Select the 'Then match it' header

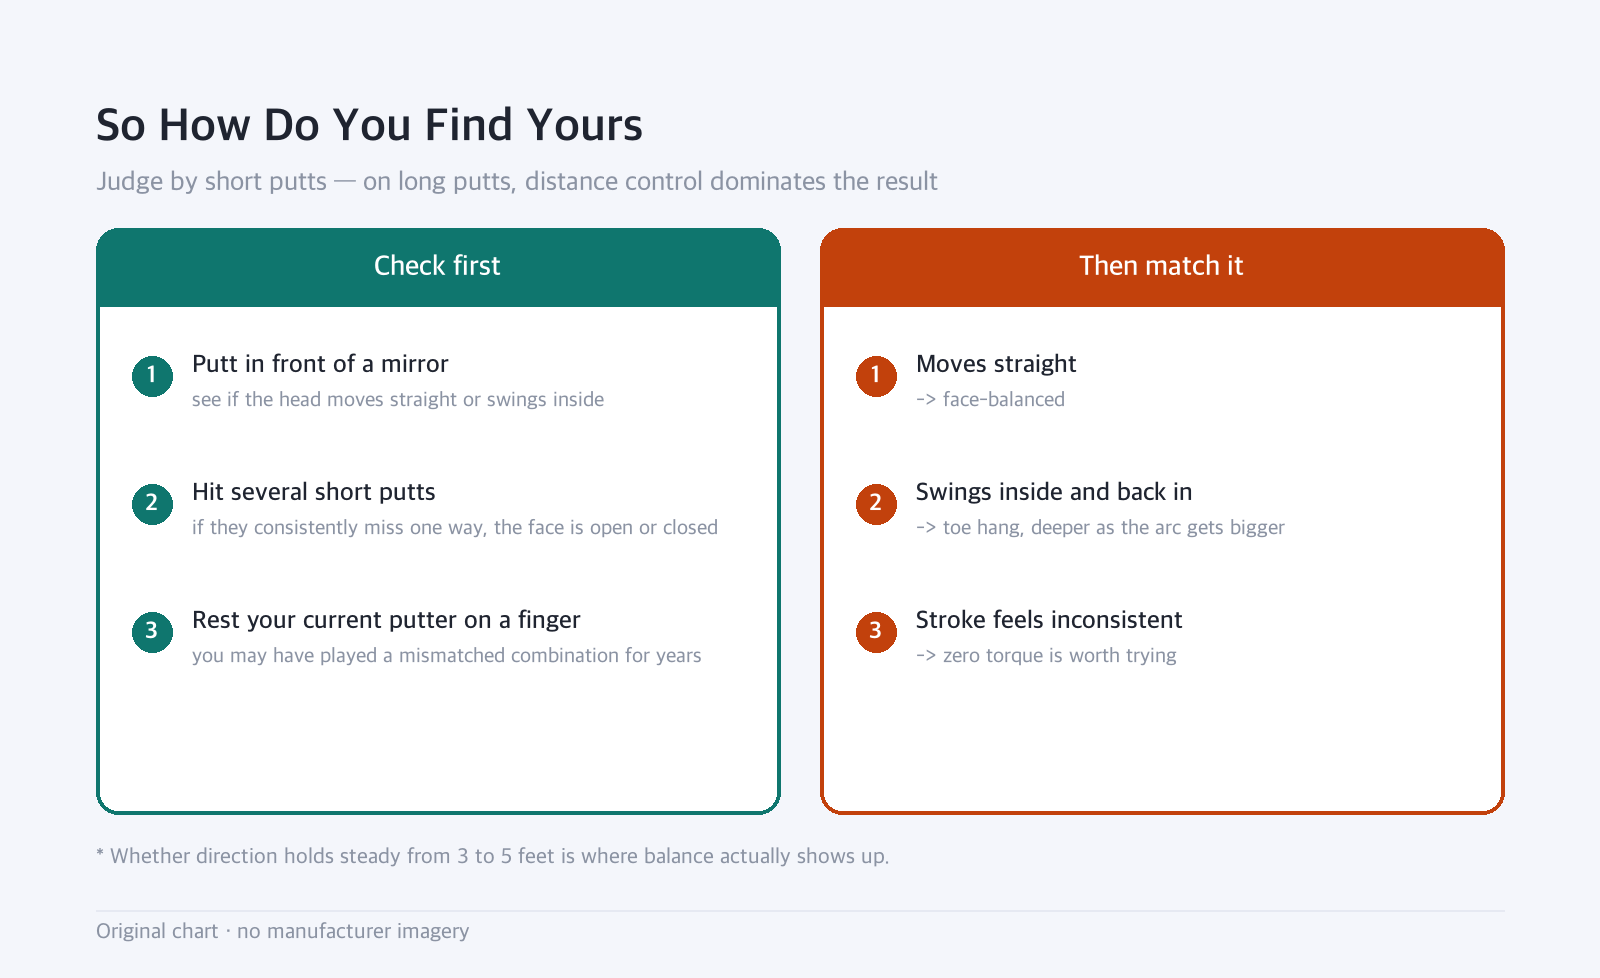point(1162,267)
